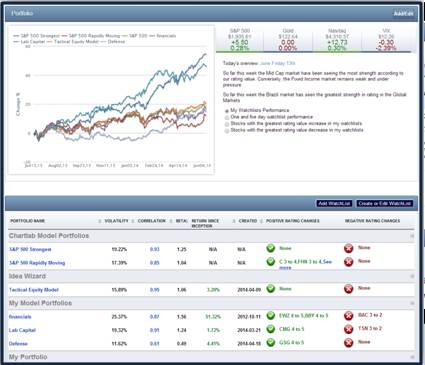
Task: Click correlation value 0.93
Action: pyautogui.click(x=155, y=249)
